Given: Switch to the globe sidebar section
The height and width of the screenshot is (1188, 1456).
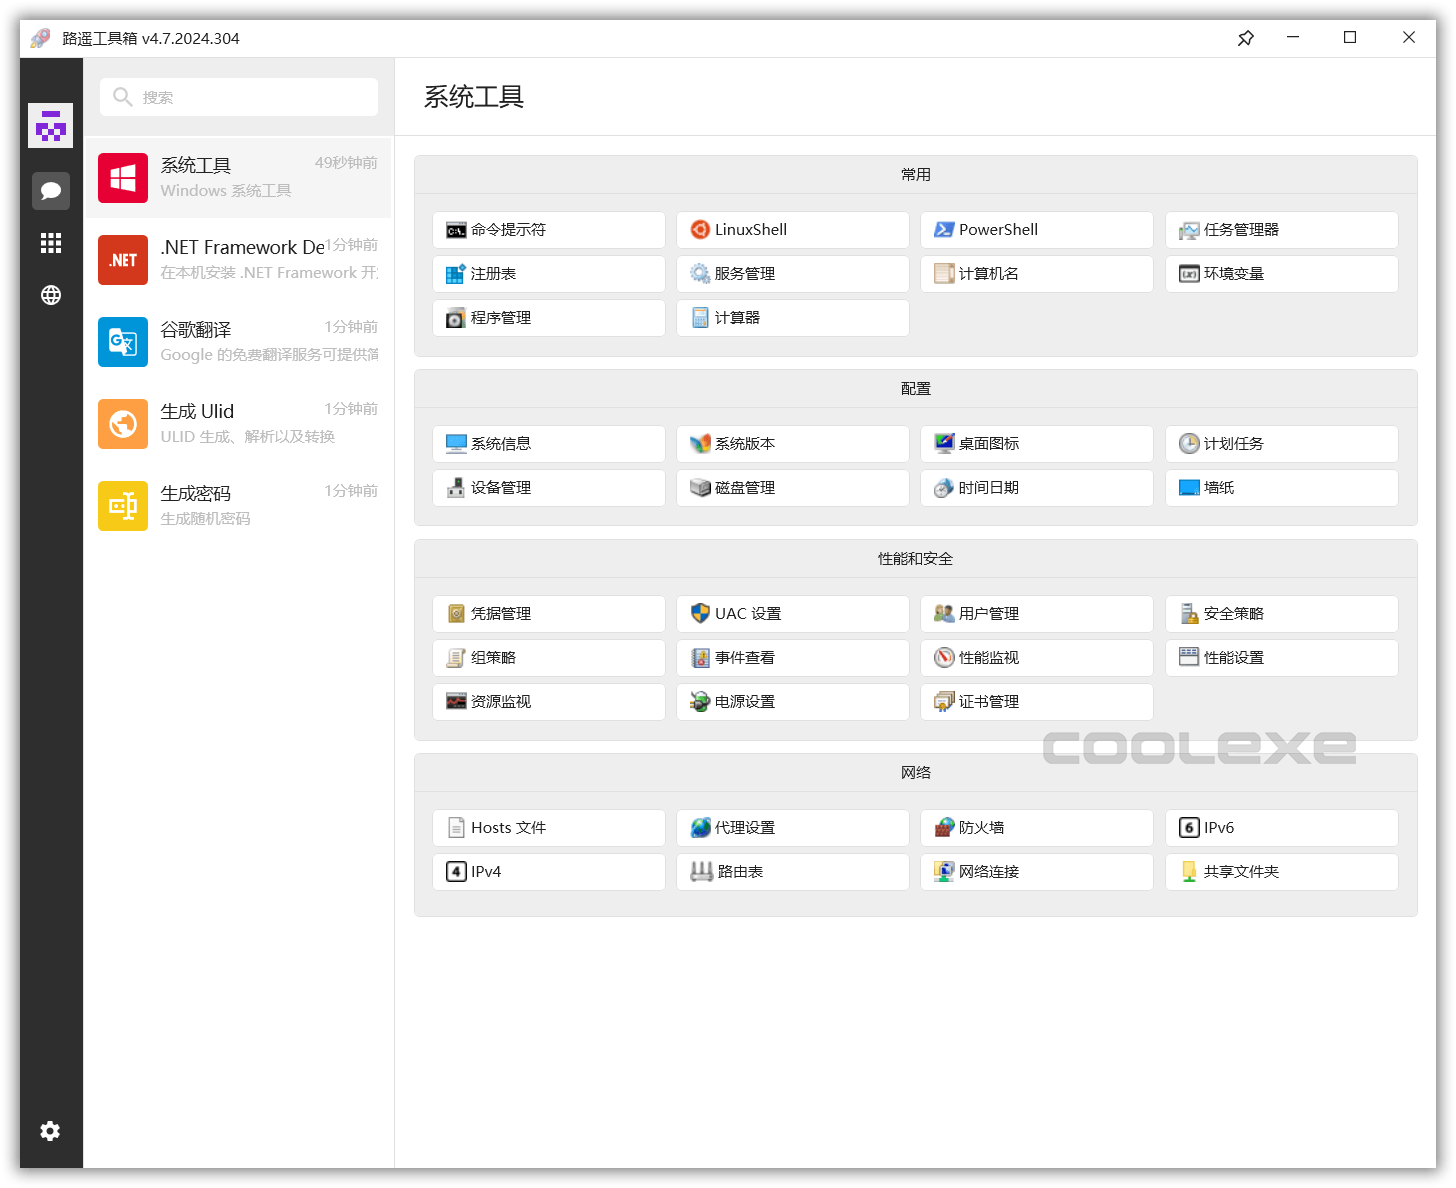Looking at the screenshot, I should (x=50, y=295).
